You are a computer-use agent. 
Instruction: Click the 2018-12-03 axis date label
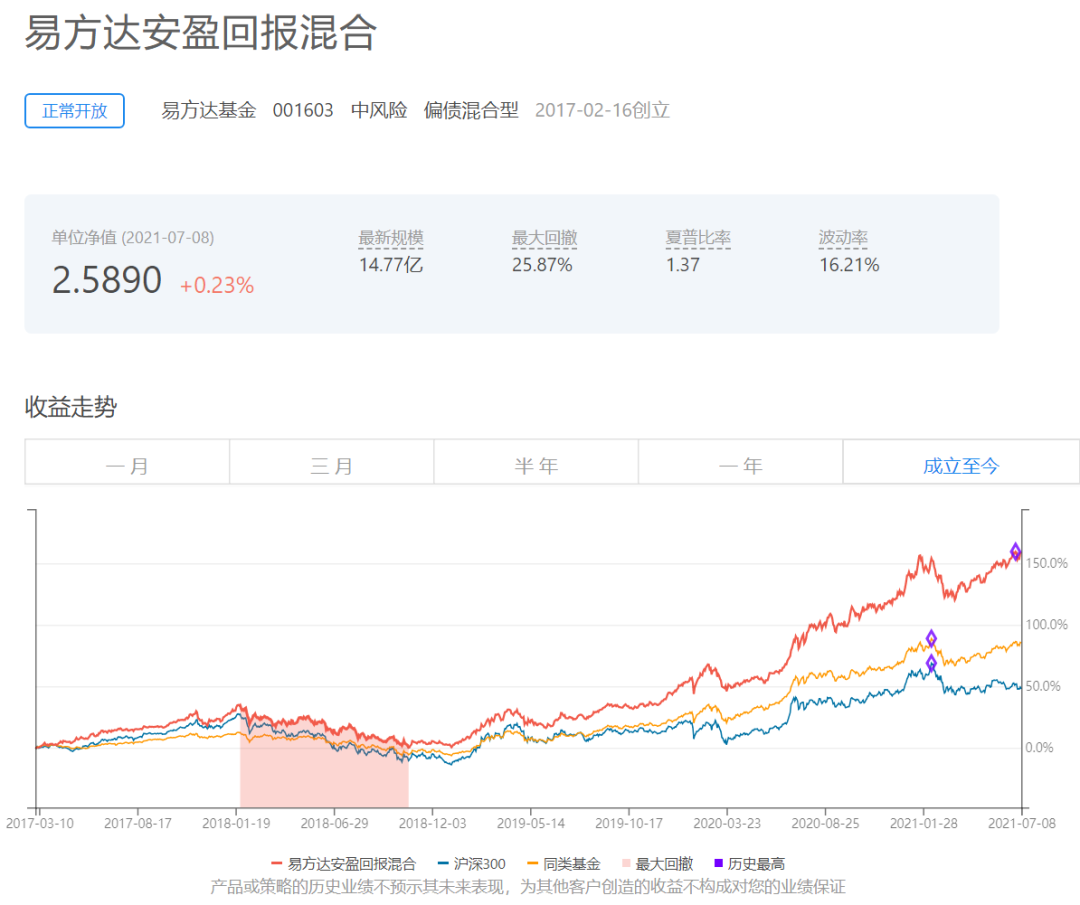[x=433, y=823]
